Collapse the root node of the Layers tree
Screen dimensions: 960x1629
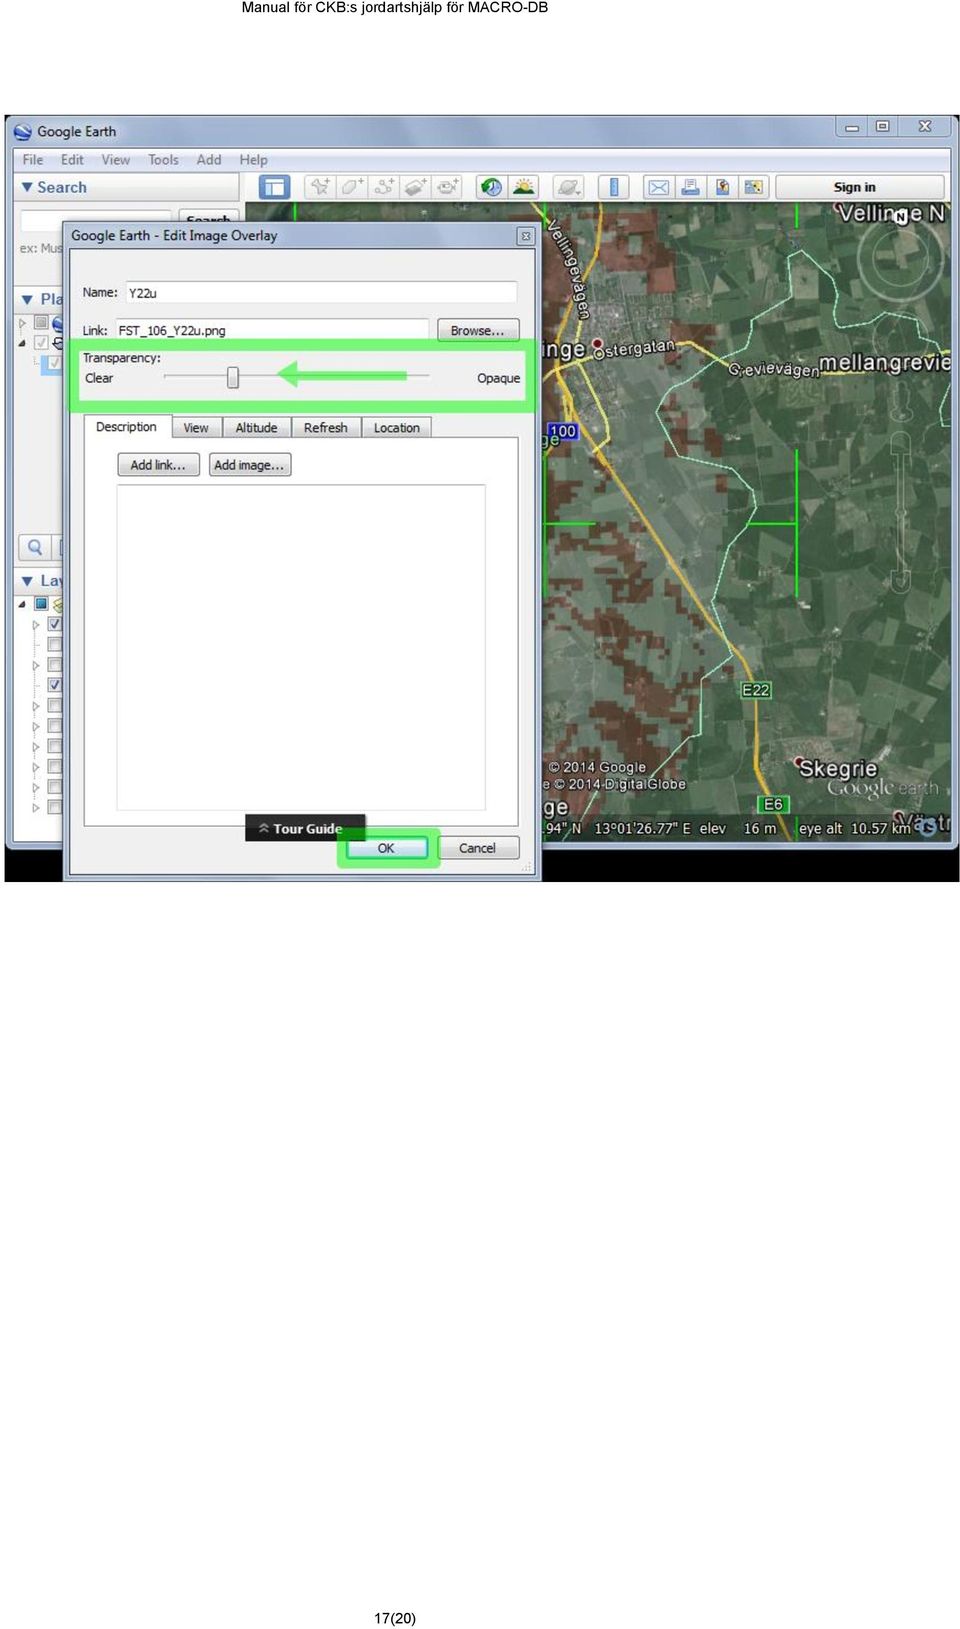23,603
